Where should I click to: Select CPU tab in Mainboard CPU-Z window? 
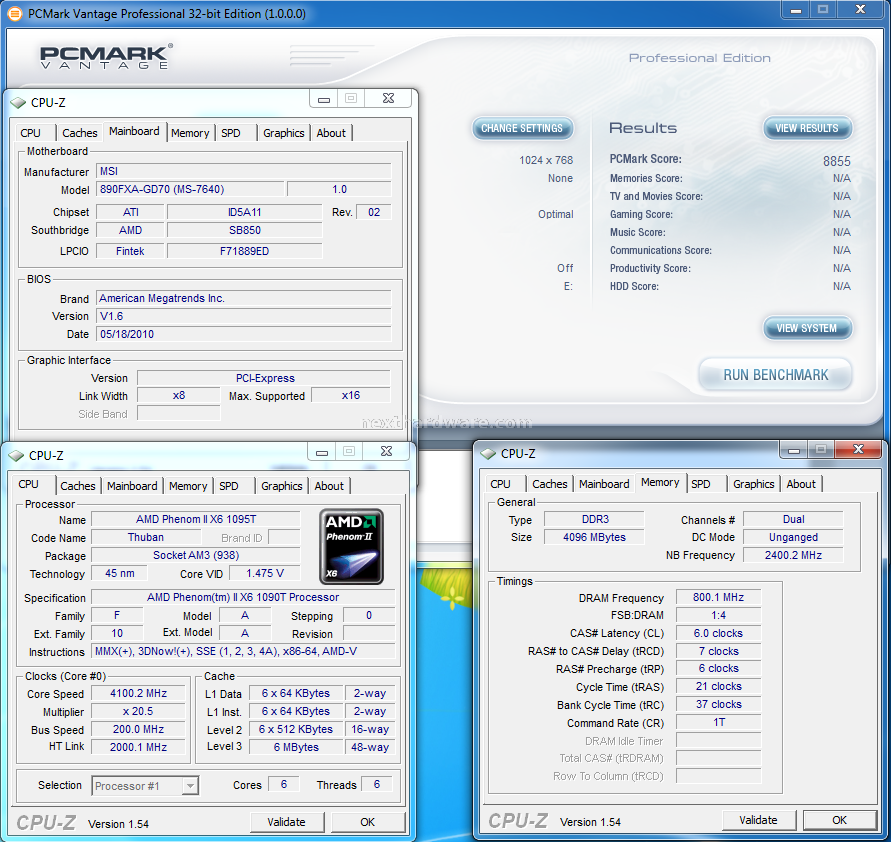coord(31,133)
